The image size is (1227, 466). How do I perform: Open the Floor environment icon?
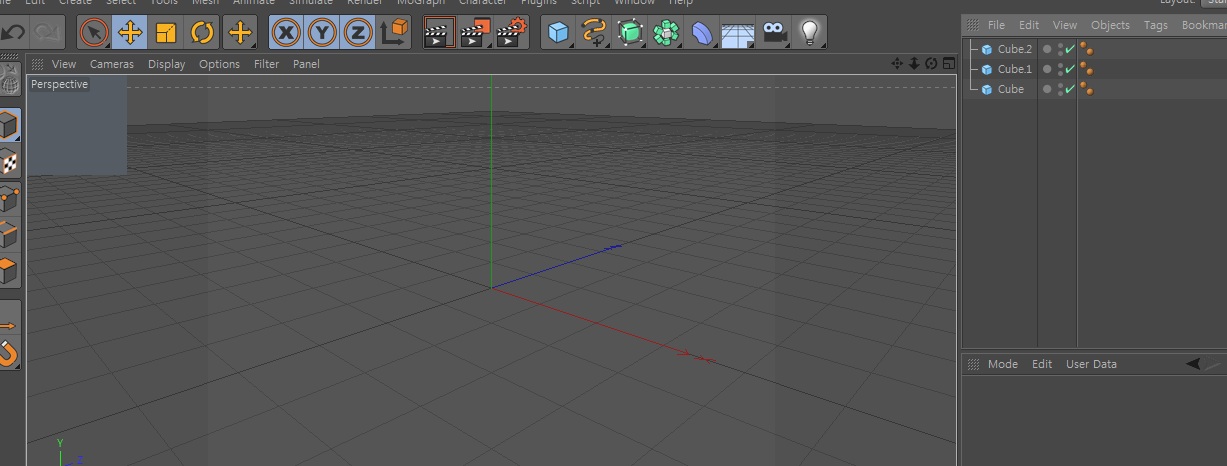(x=738, y=32)
